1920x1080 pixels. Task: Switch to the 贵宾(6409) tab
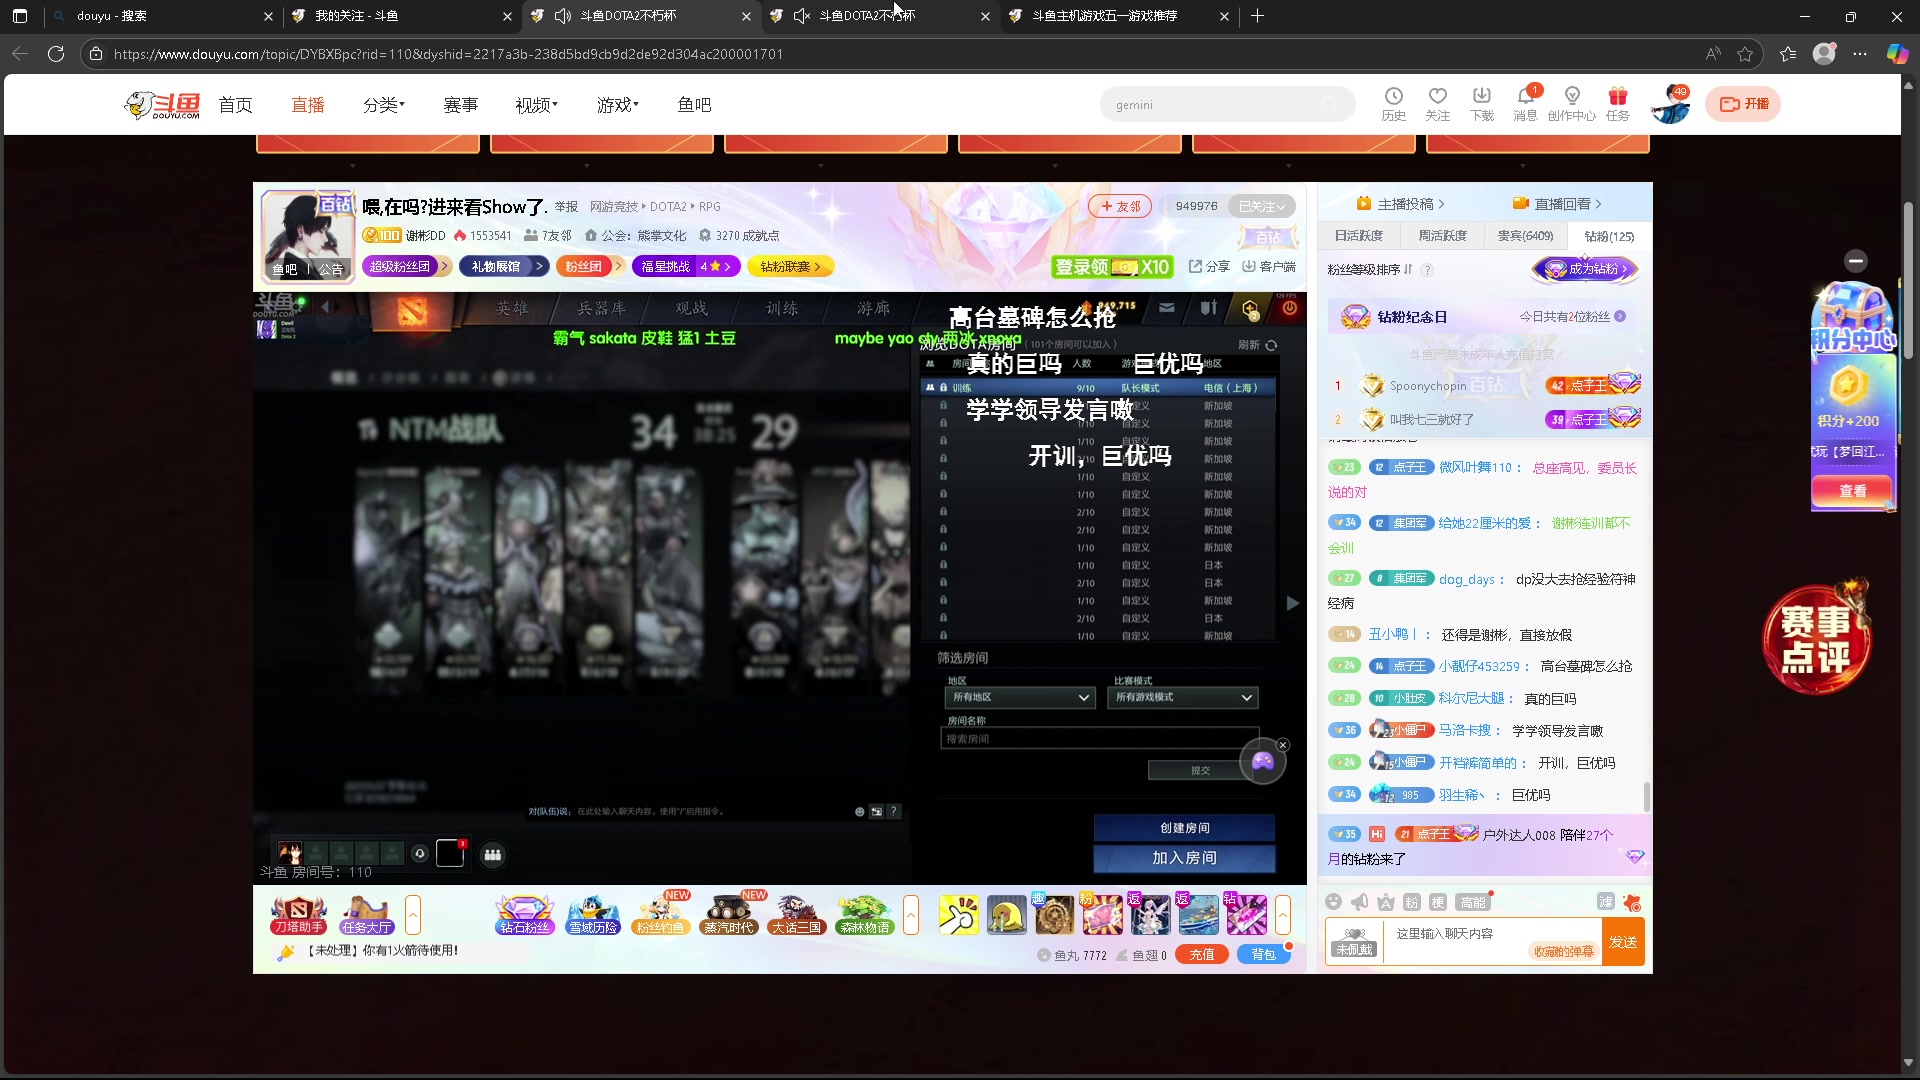pos(1525,236)
